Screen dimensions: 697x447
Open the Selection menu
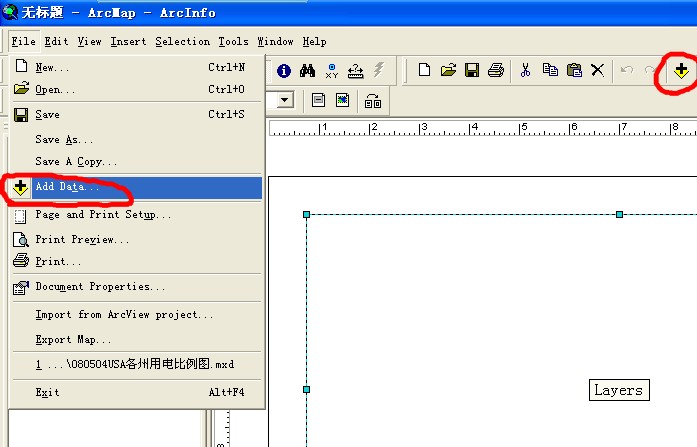tap(182, 41)
